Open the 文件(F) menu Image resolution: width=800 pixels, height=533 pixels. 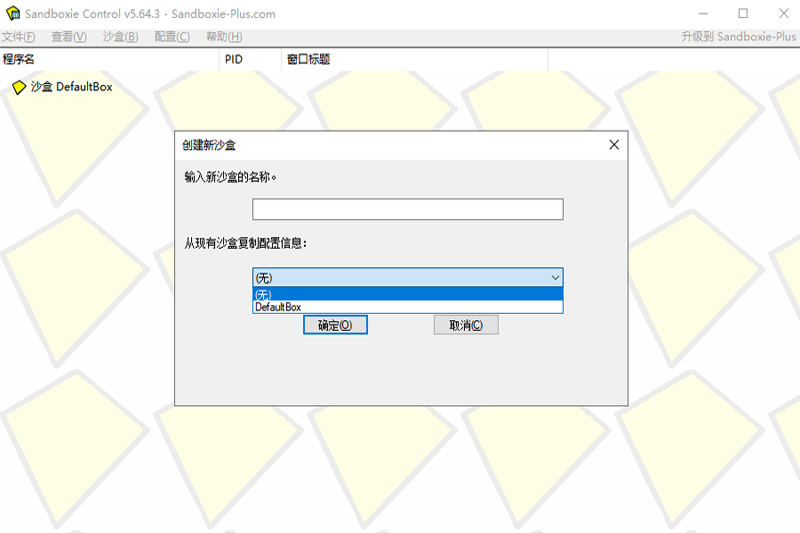[x=18, y=37]
